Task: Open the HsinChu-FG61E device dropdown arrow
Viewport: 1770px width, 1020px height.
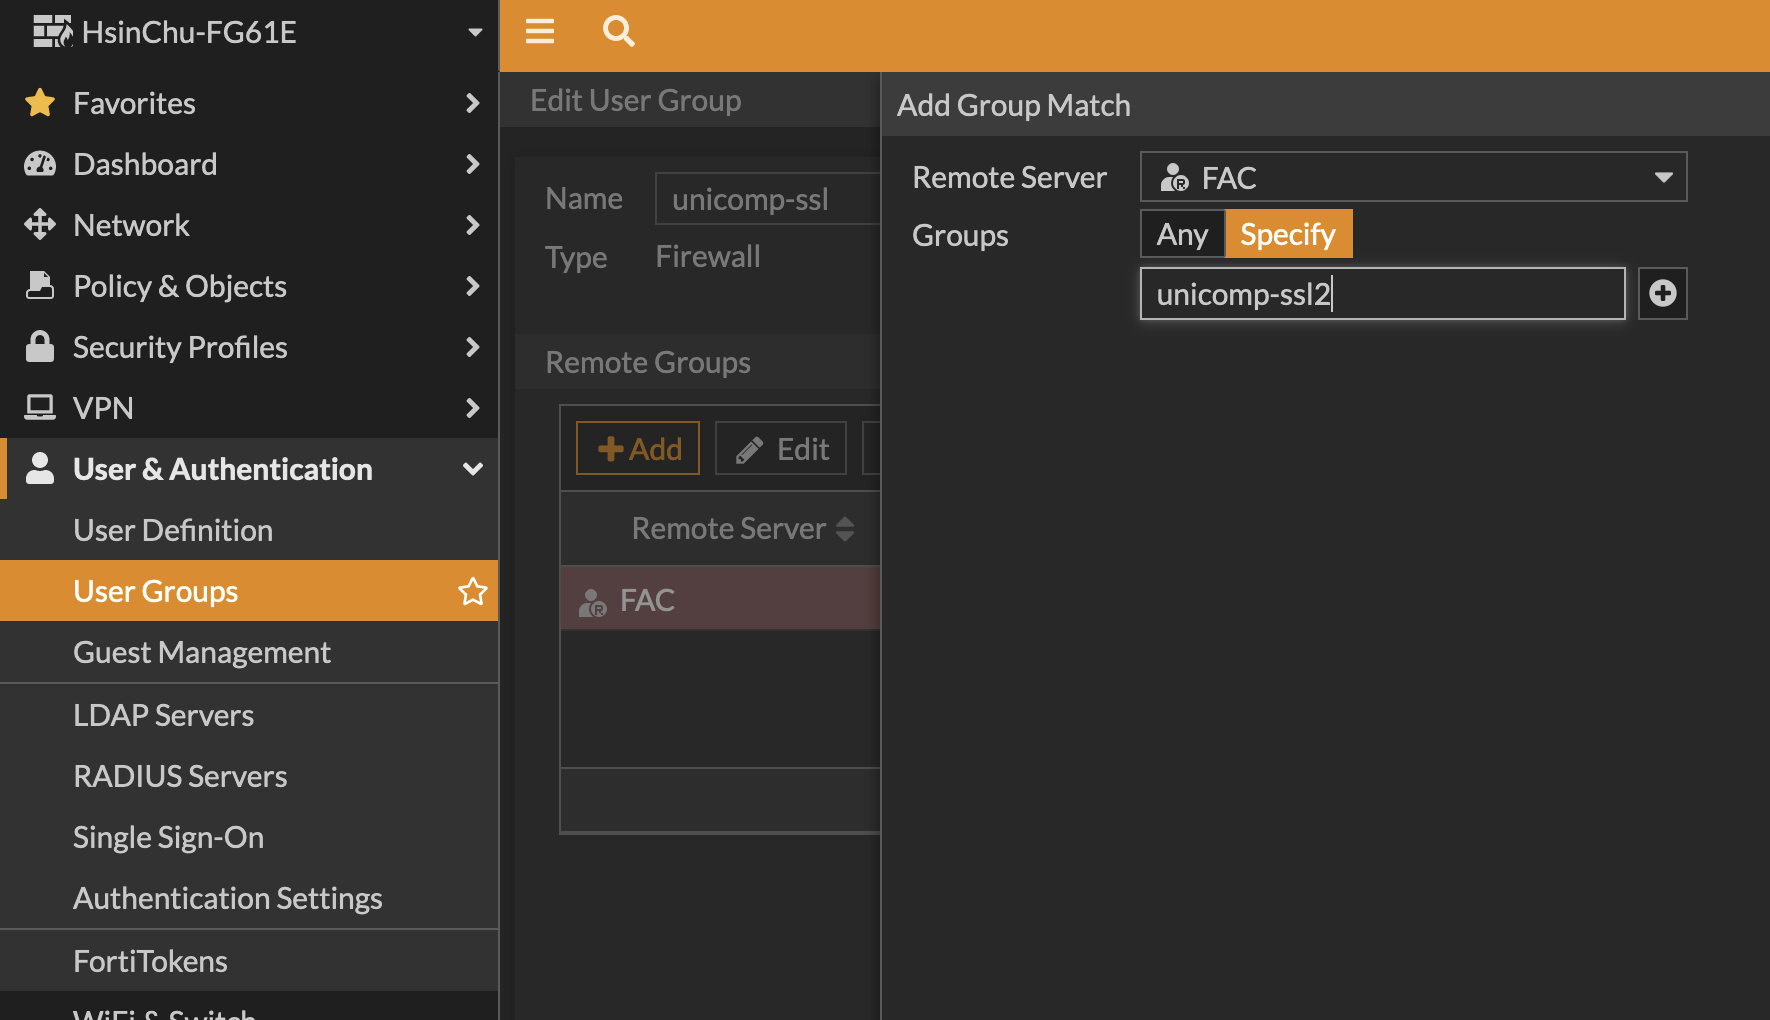Action: click(475, 32)
